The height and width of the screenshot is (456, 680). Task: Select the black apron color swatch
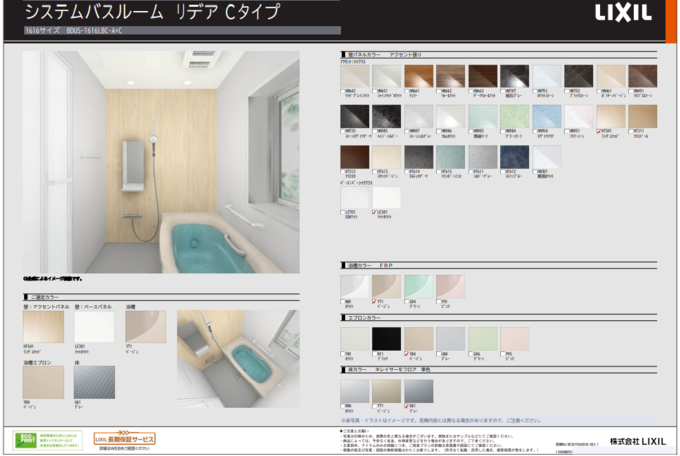[386, 338]
